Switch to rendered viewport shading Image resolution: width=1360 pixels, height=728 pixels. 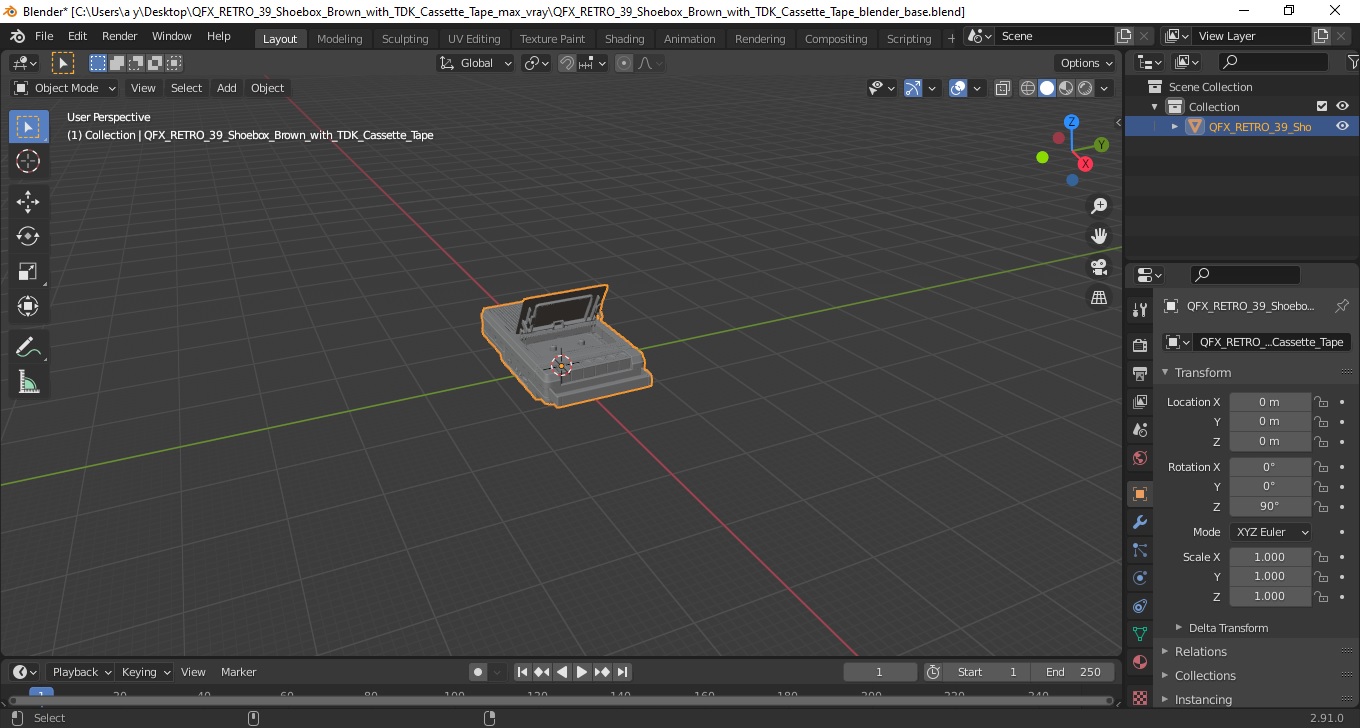pyautogui.click(x=1085, y=88)
